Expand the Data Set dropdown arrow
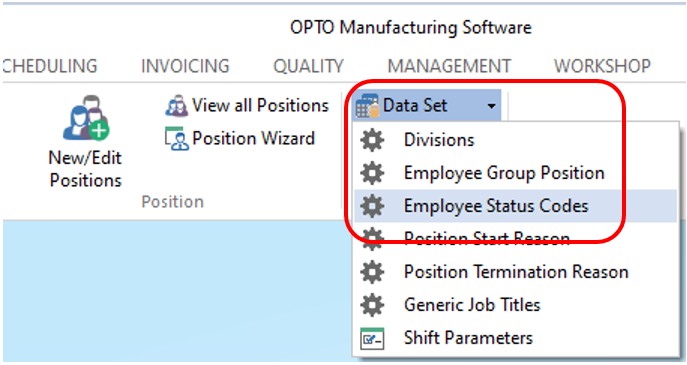The width and height of the screenshot is (687, 365). click(492, 106)
